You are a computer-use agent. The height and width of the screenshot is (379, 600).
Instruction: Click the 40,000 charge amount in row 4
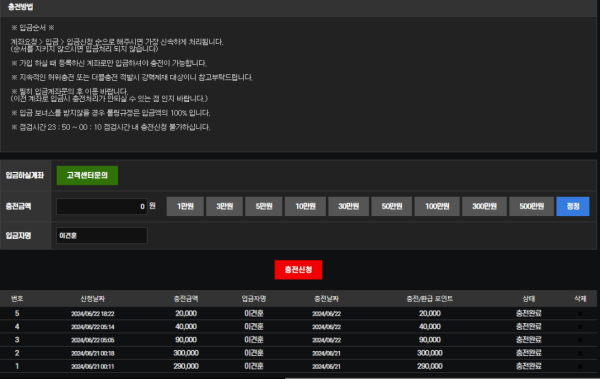[186, 327]
